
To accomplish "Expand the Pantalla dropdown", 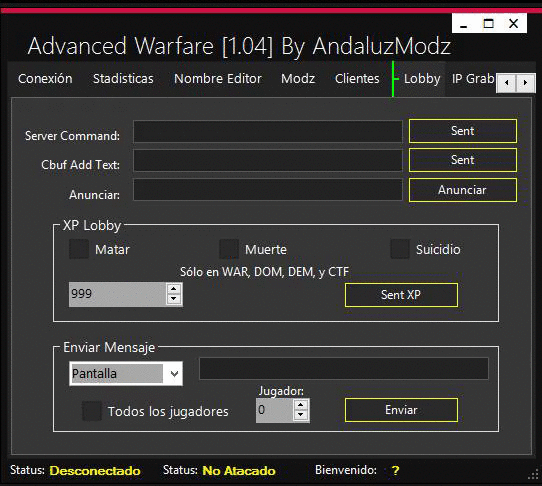I will tap(175, 374).
